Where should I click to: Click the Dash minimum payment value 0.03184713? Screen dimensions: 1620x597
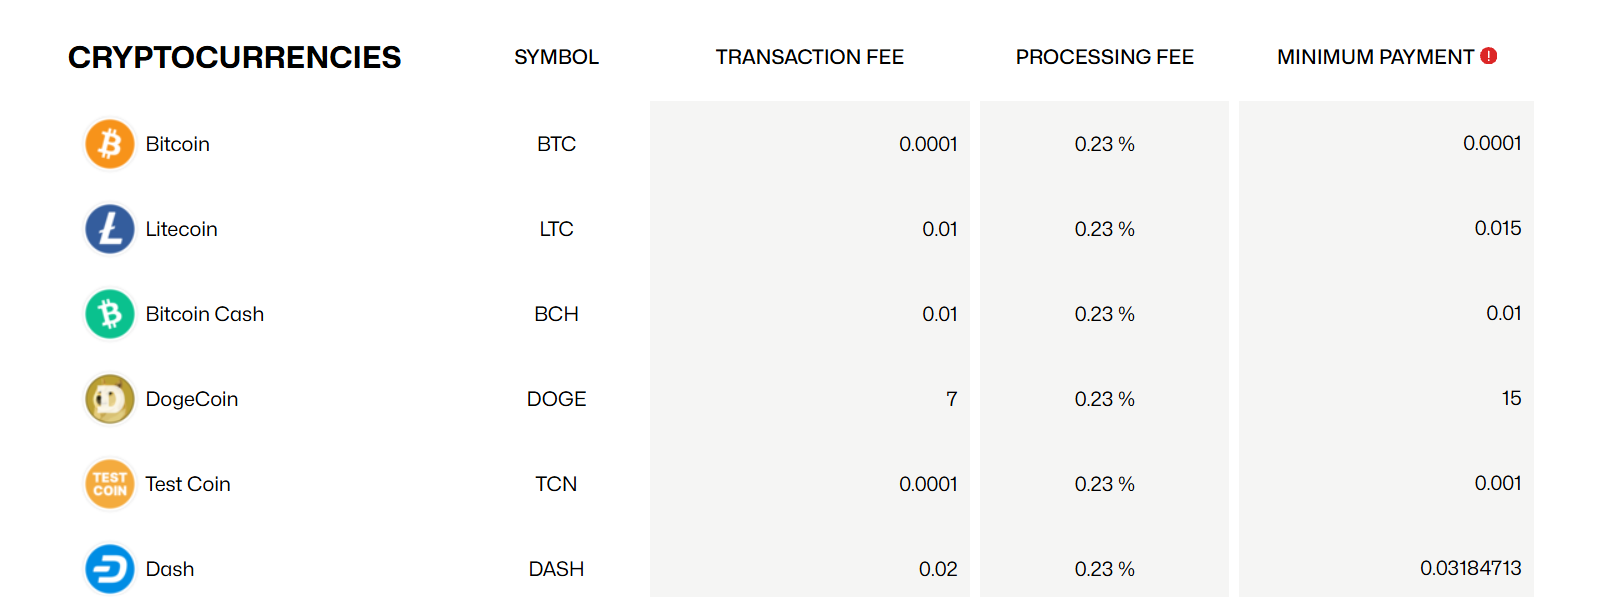pyautogui.click(x=1471, y=568)
